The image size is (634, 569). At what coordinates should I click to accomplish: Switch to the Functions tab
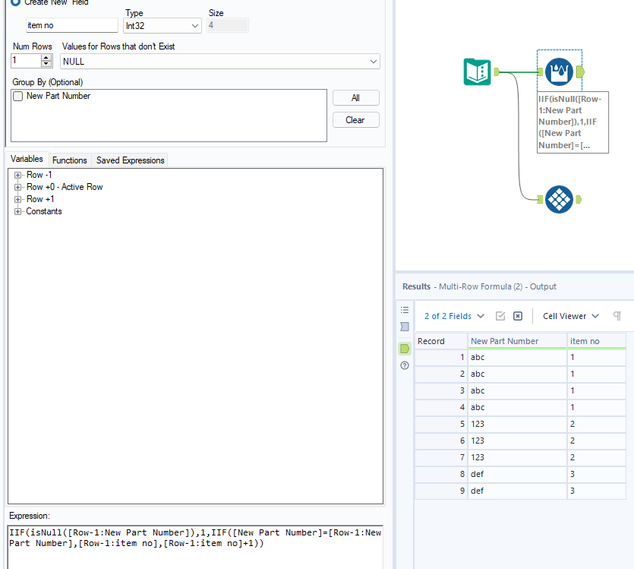[x=70, y=160]
